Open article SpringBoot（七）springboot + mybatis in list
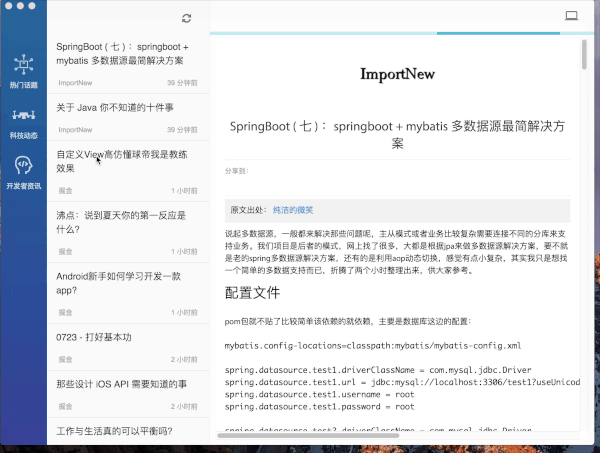Image resolution: width=600 pixels, height=453 pixels. pos(128,64)
